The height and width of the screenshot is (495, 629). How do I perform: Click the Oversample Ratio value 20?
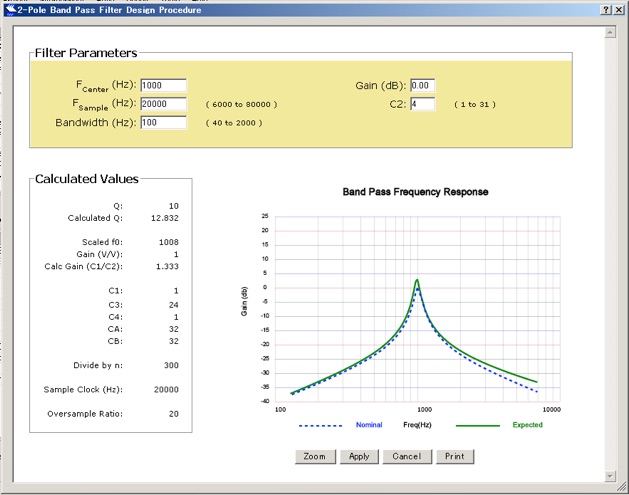174,414
